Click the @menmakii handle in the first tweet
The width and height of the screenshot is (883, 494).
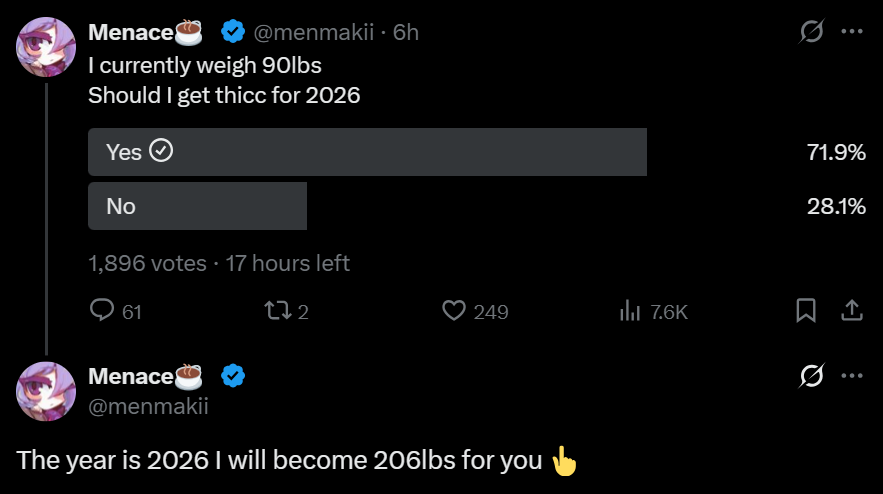pos(317,33)
